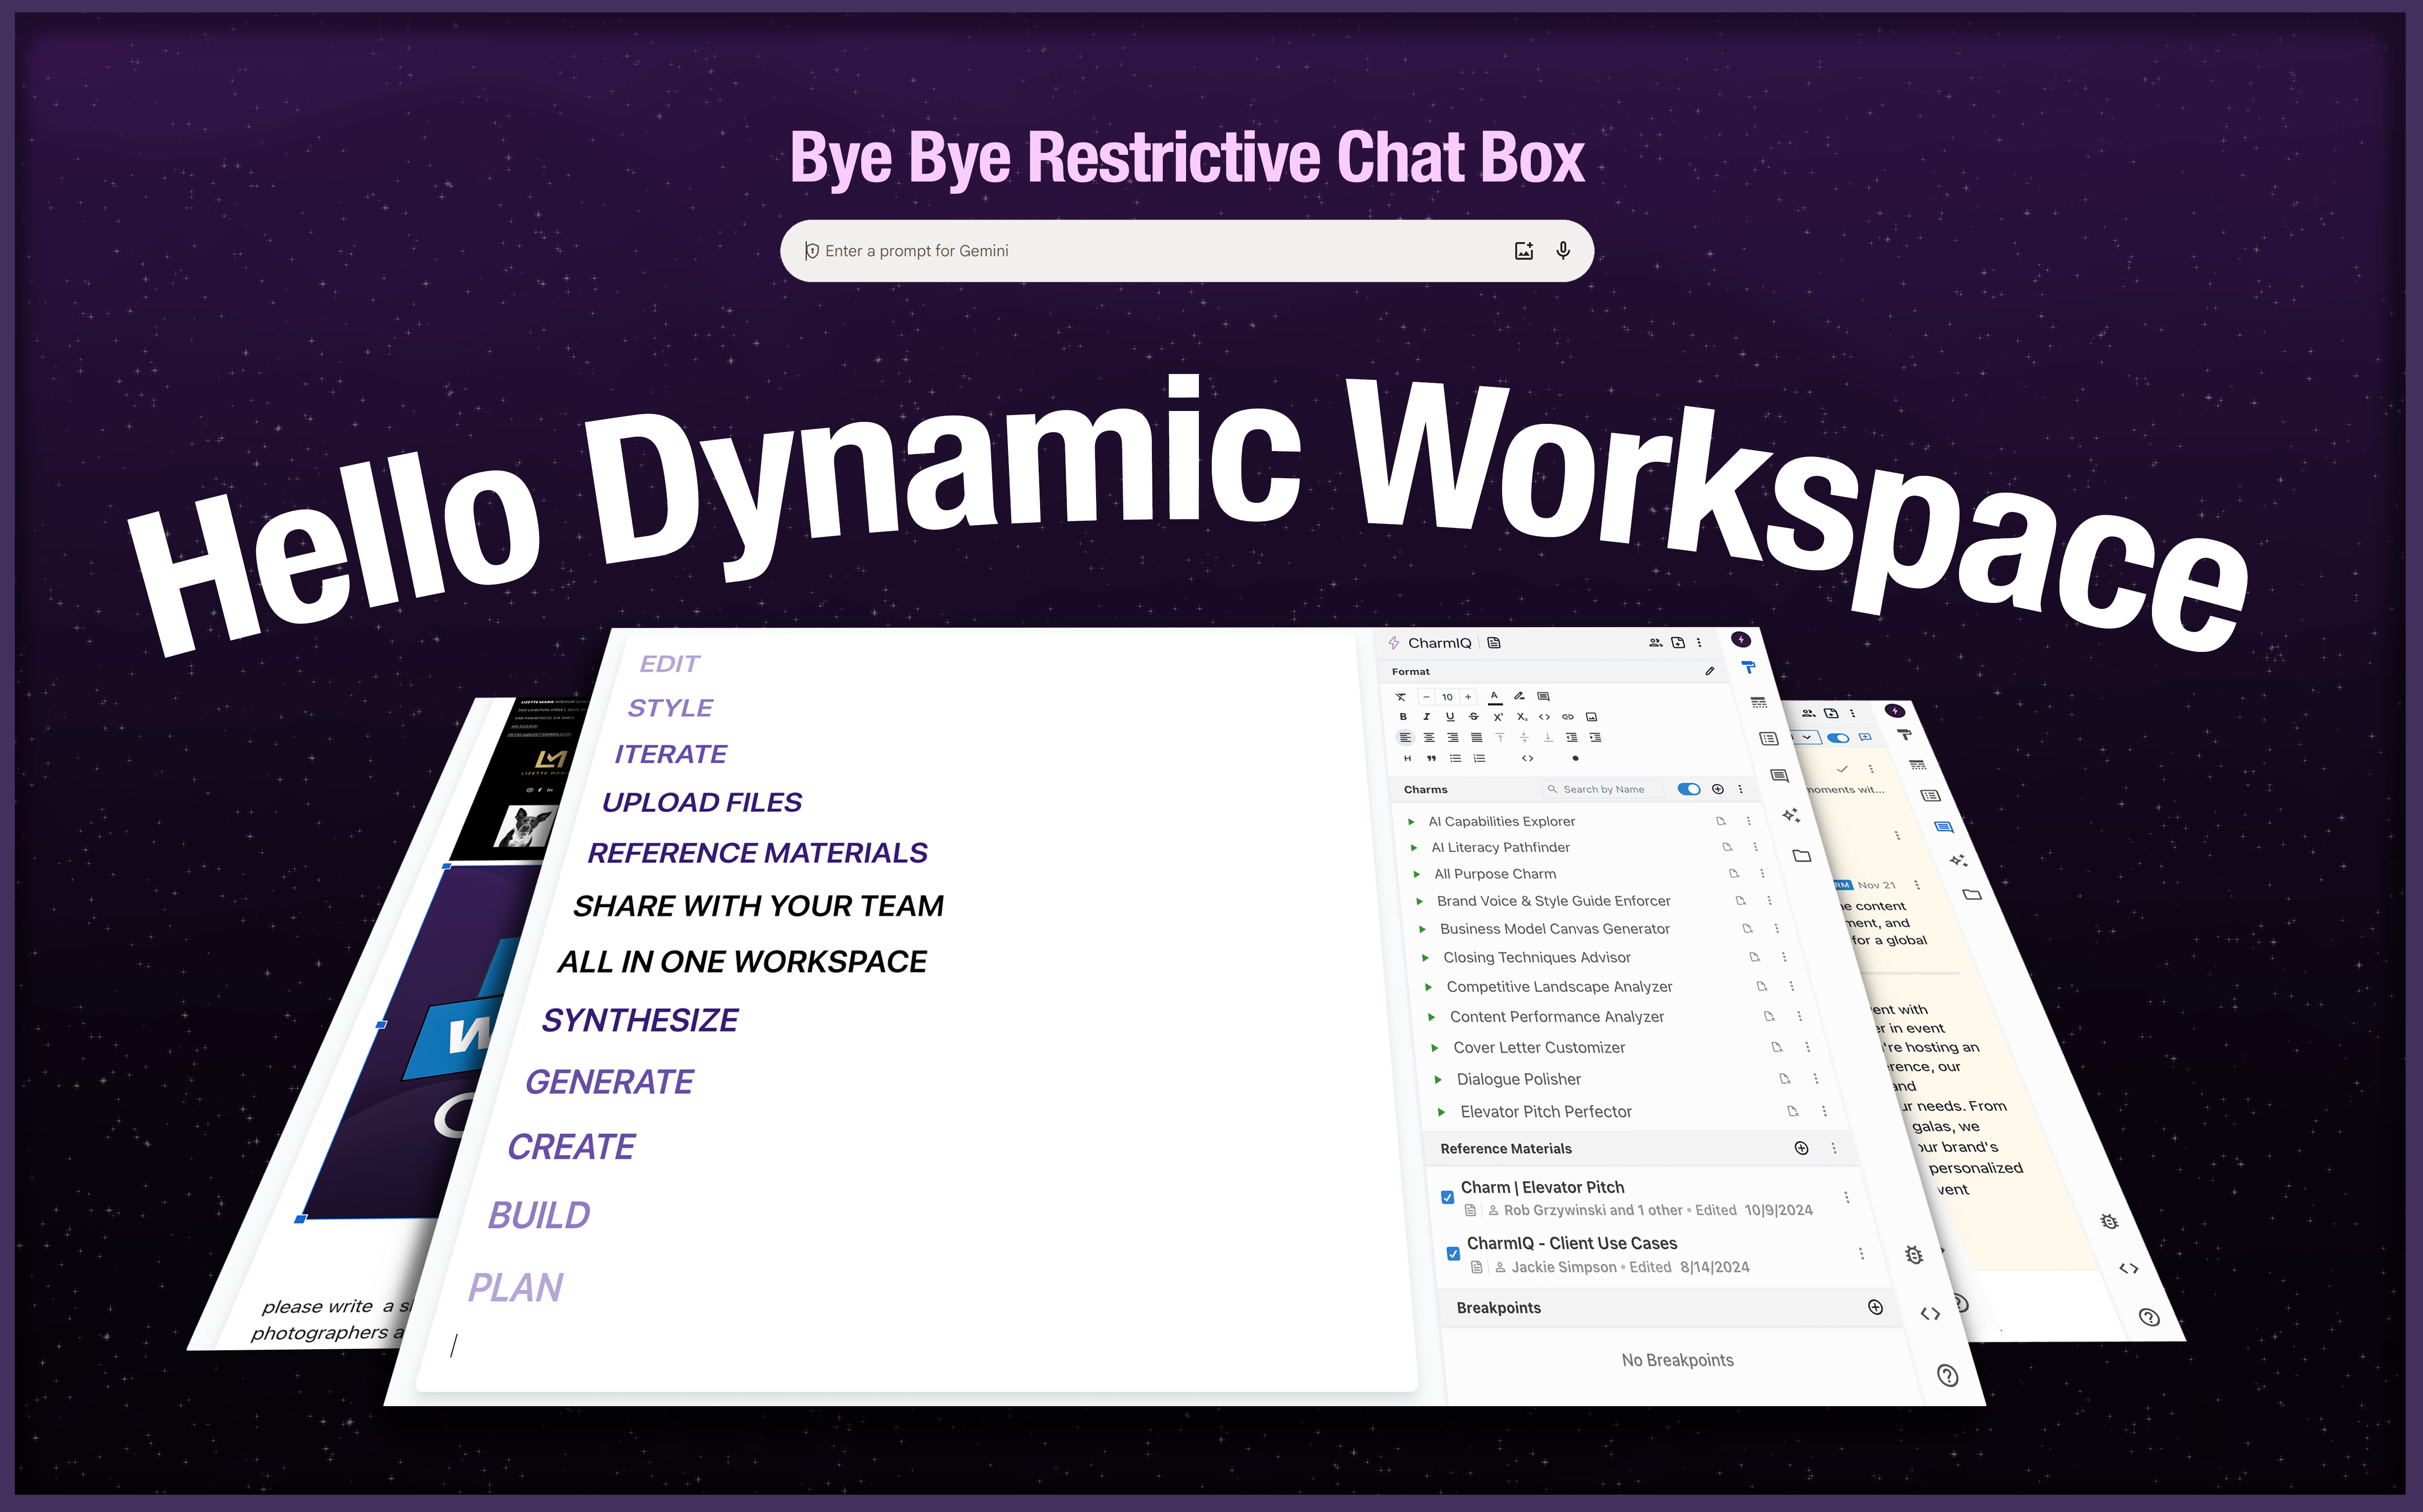Open the text color picker (underlined A)

click(1494, 697)
